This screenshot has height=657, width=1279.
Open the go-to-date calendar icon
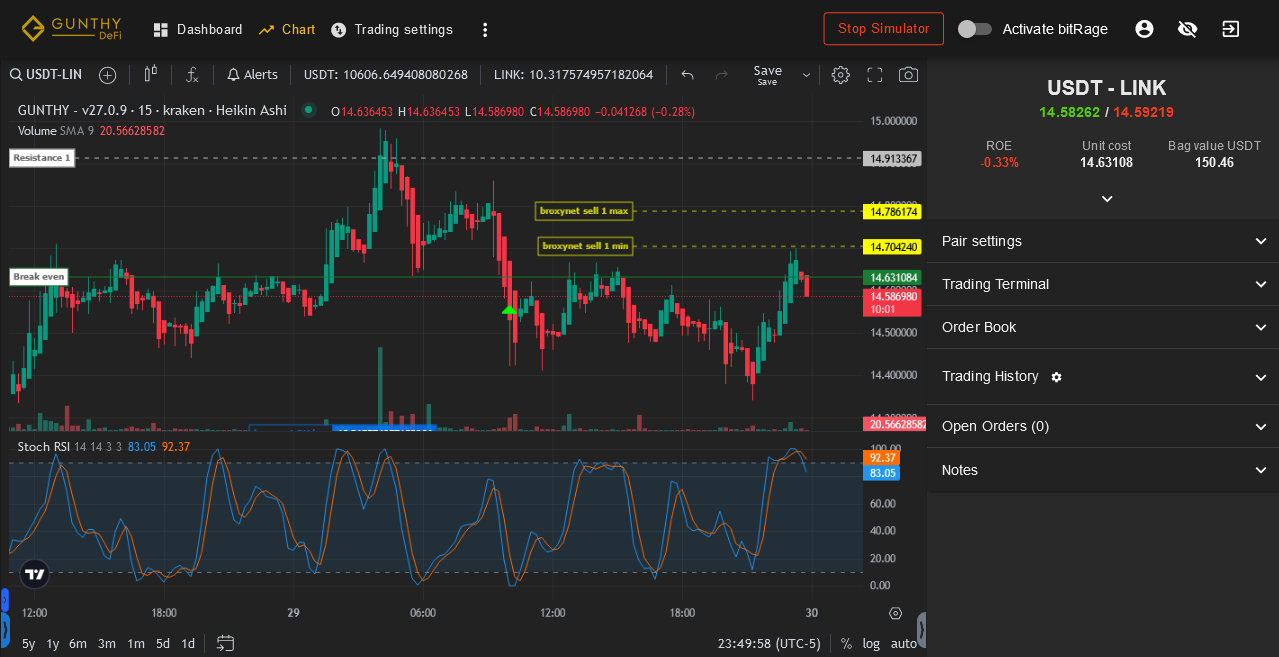coord(226,643)
